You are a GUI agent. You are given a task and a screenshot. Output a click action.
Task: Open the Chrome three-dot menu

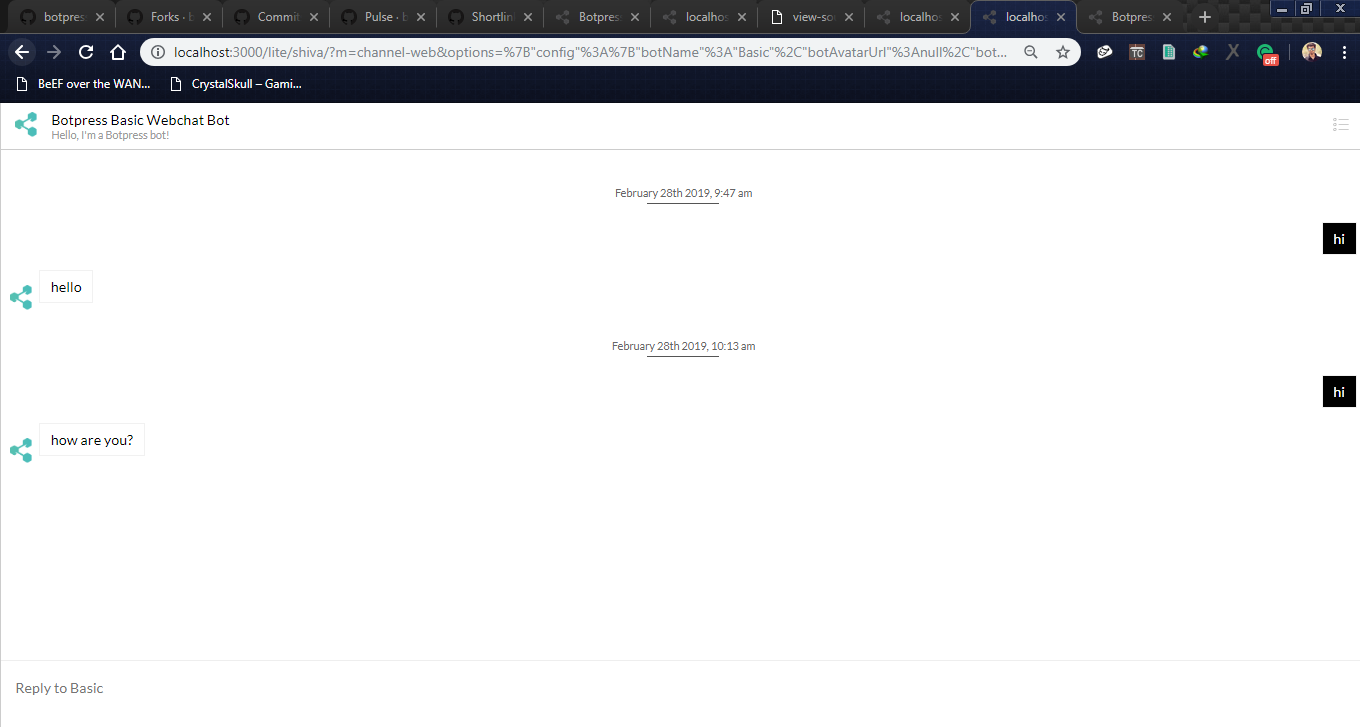point(1343,51)
